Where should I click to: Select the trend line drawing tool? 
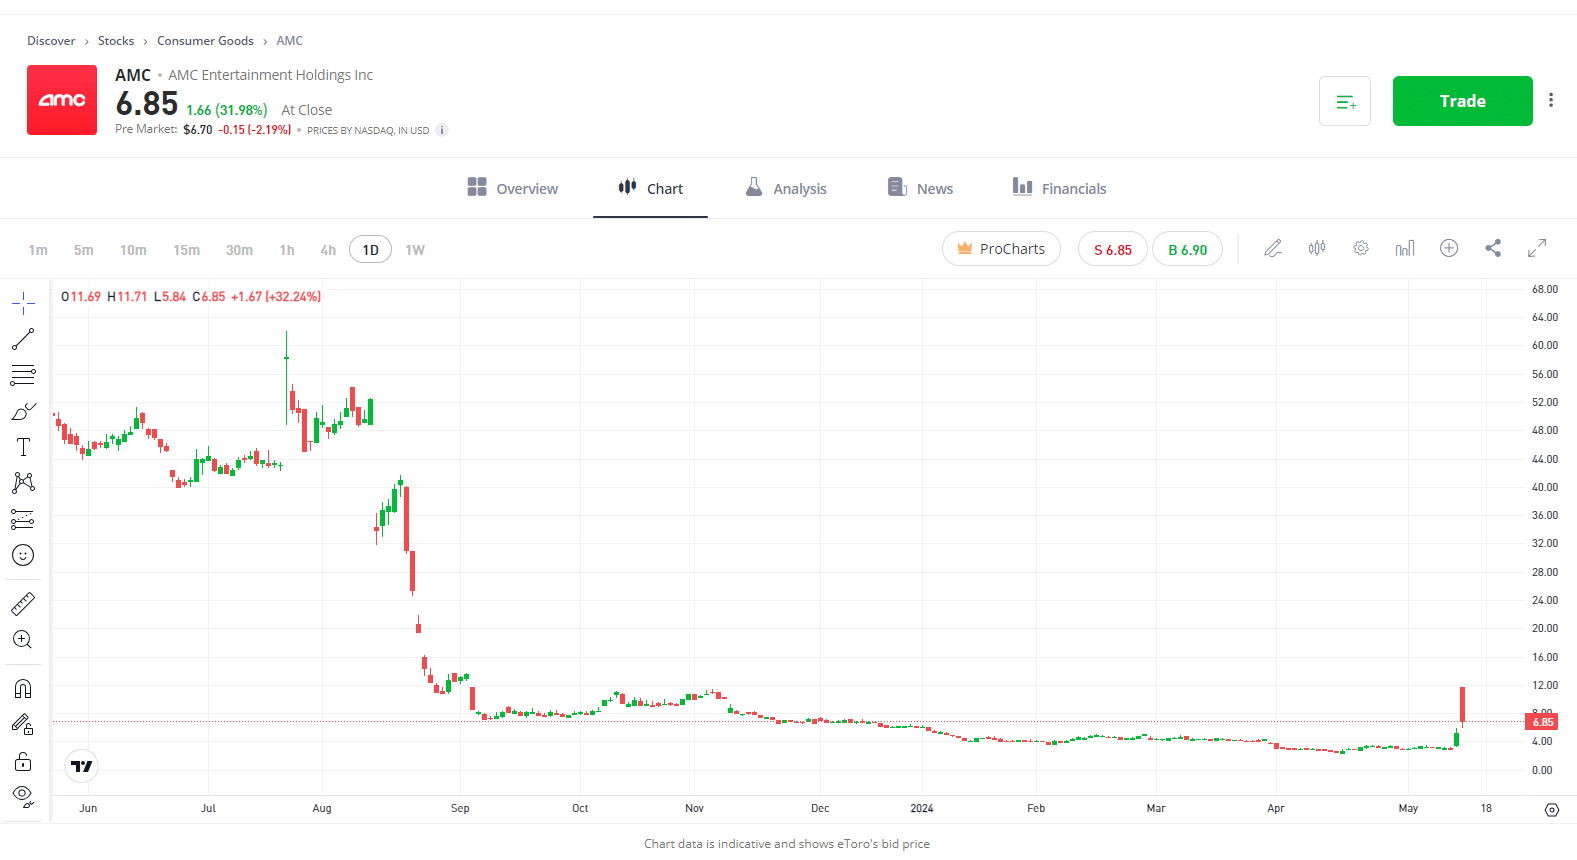click(x=23, y=340)
